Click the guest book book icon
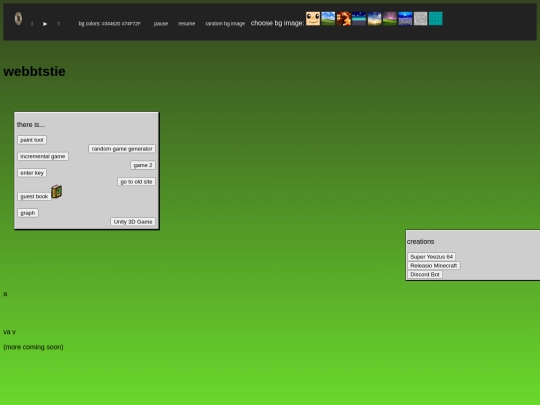Viewport: 540px width, 405px height. 57,192
